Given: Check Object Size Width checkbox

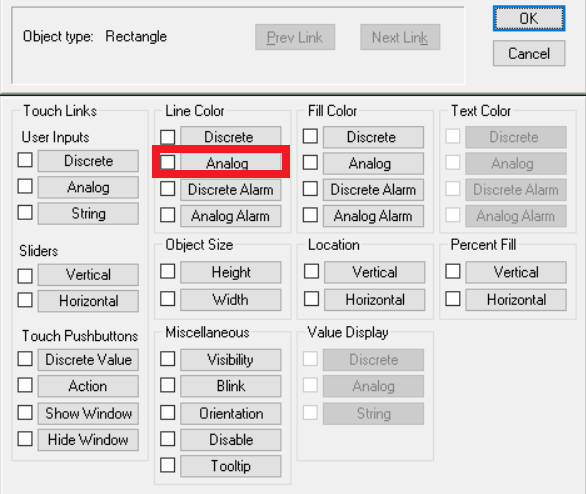Looking at the screenshot, I should (x=167, y=299).
